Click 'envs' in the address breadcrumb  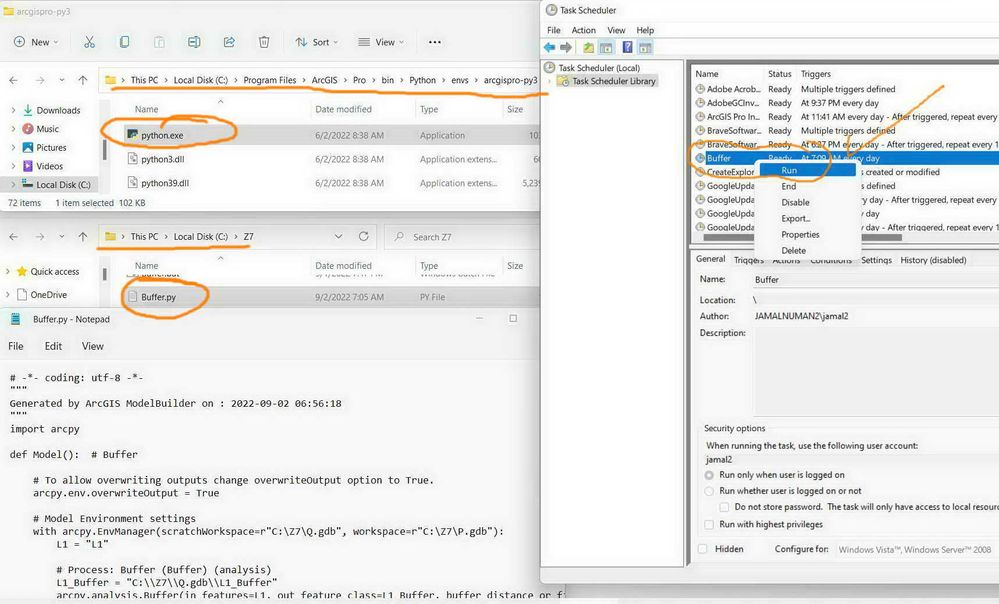(459, 80)
